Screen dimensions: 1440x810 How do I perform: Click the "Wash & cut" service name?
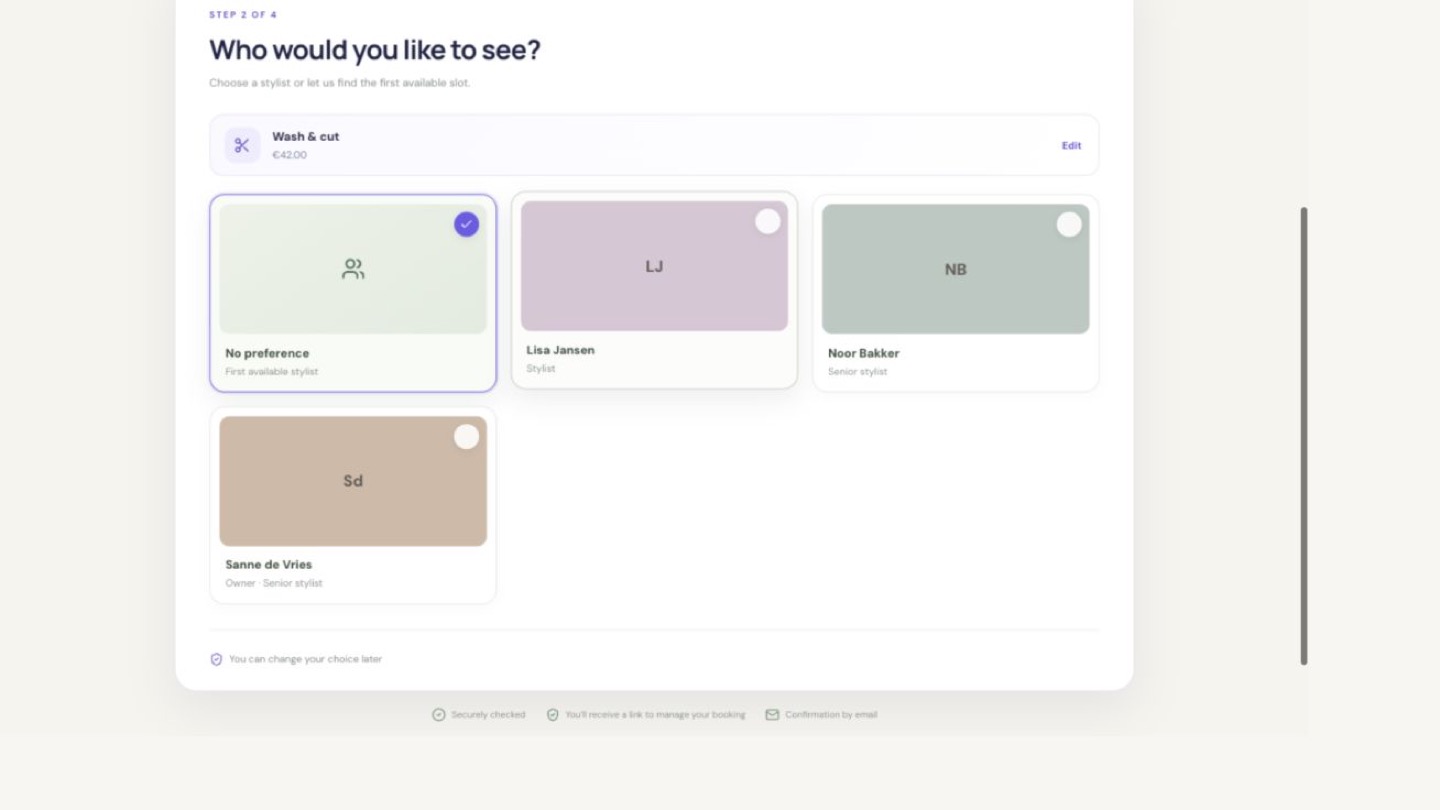(306, 137)
